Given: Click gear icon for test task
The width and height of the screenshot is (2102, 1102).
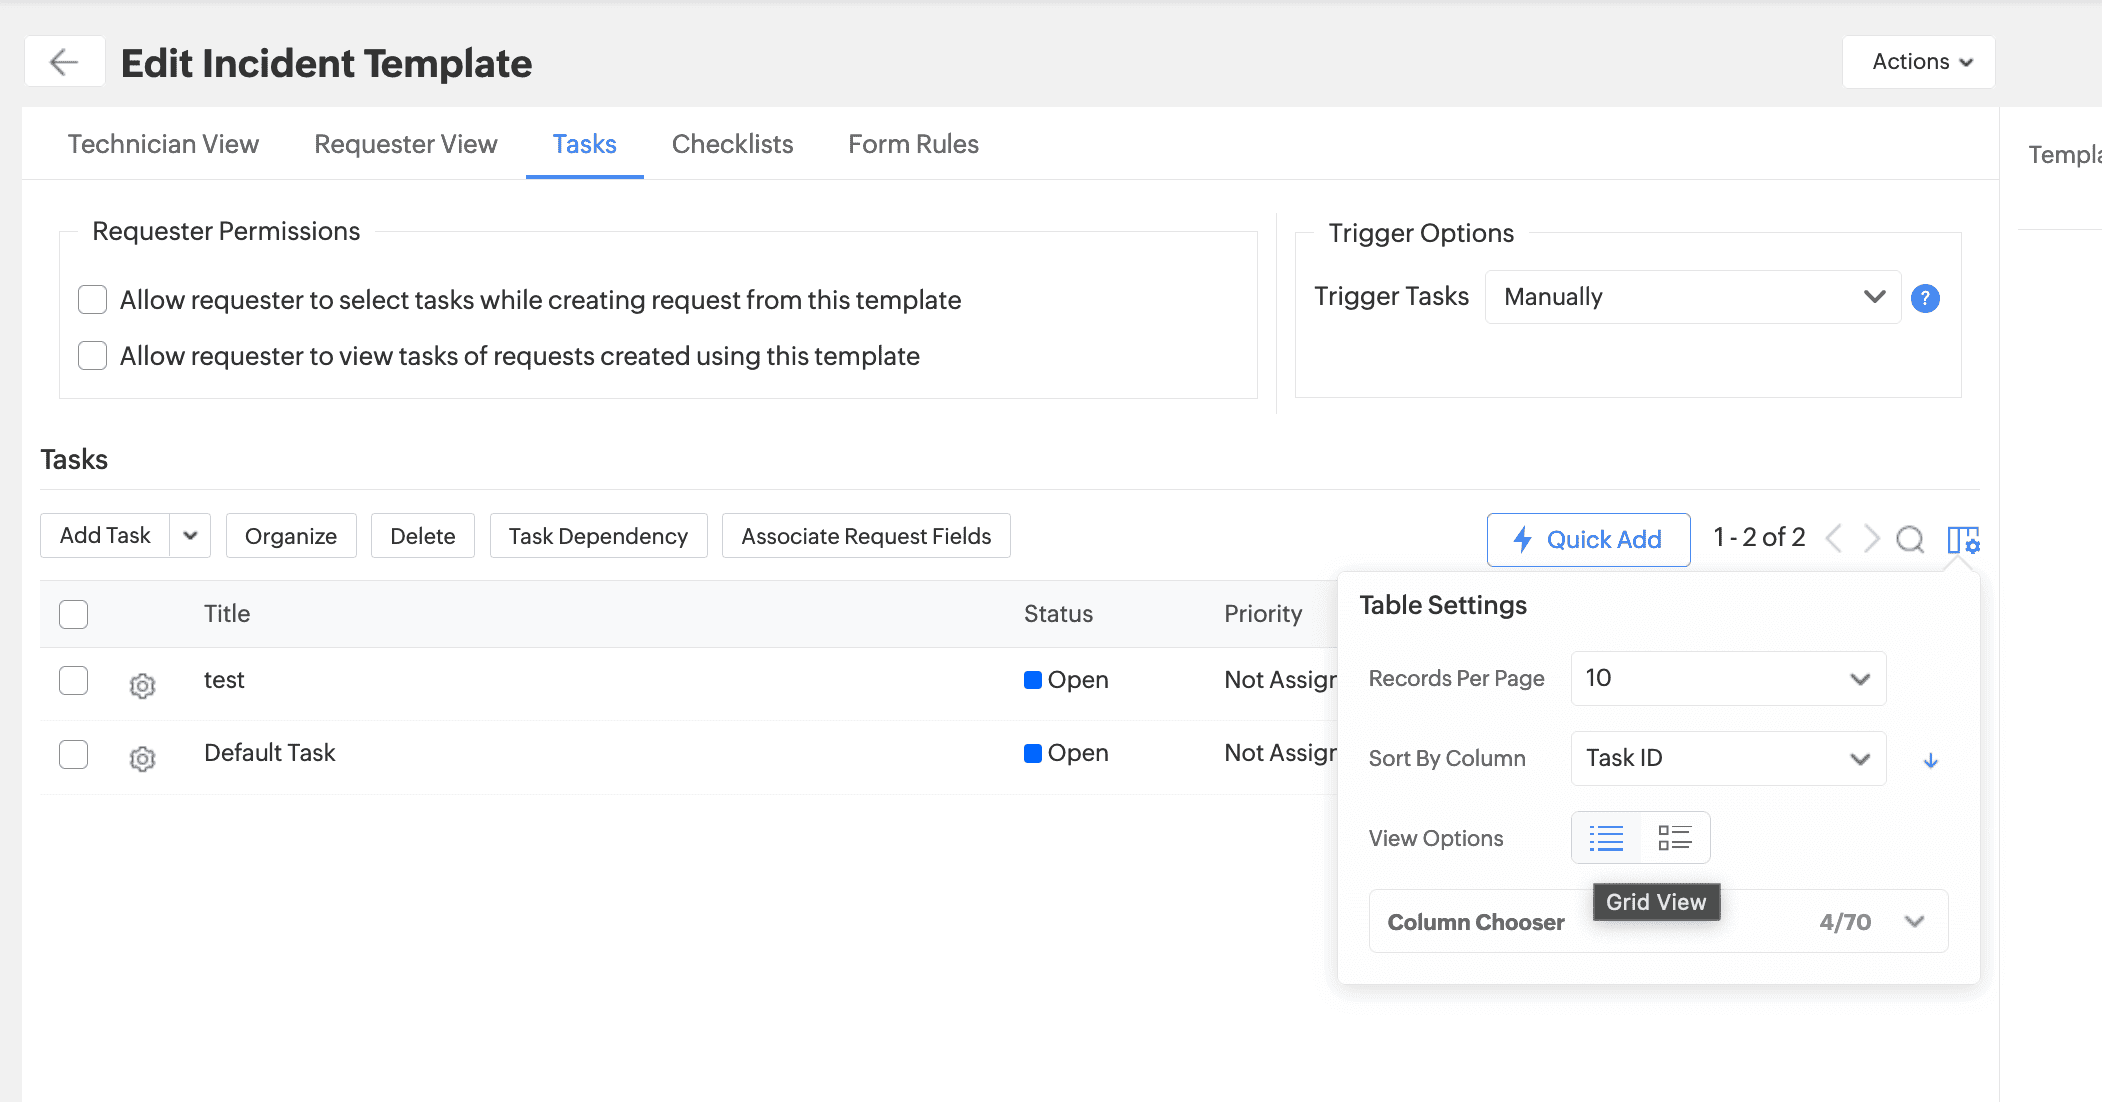Looking at the screenshot, I should pos(143,686).
